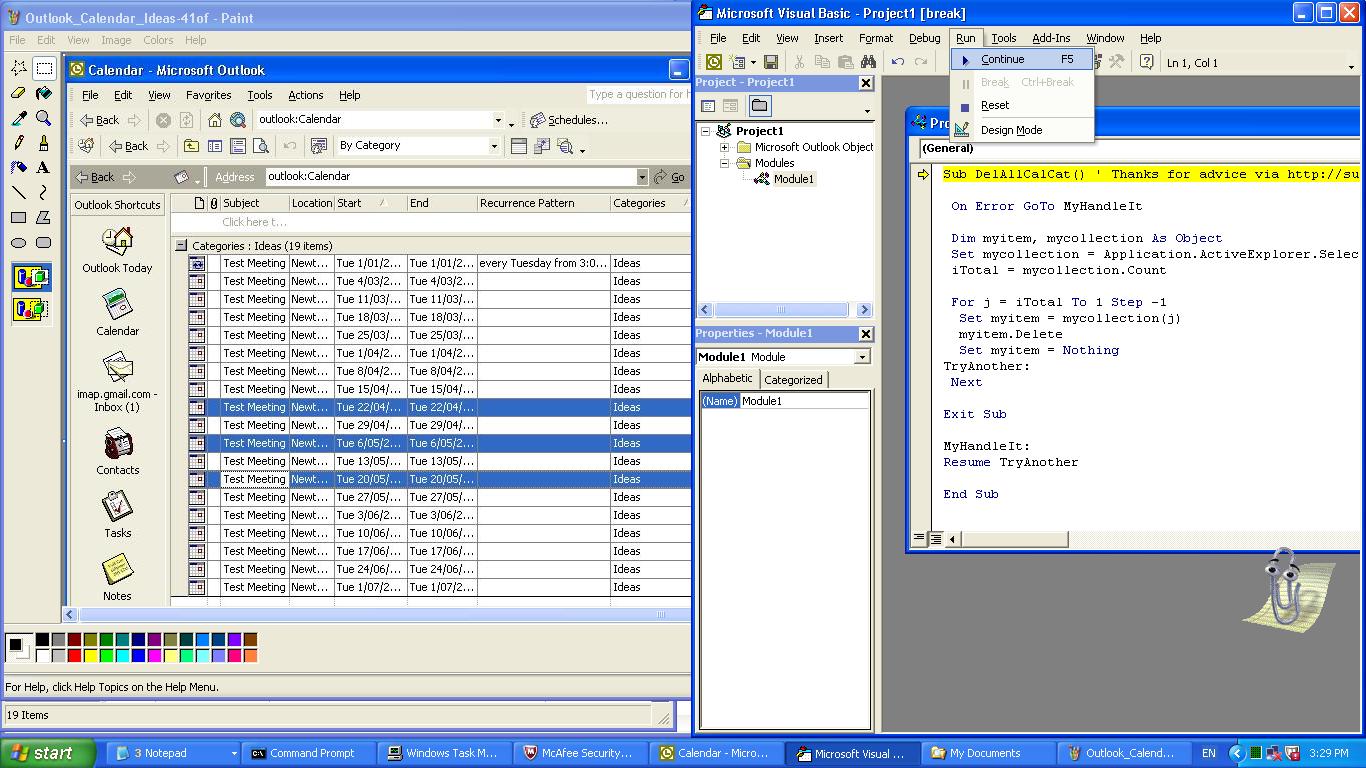Select the Free-Form Select tool in Paint
This screenshot has width=1366, height=768.
point(19,68)
